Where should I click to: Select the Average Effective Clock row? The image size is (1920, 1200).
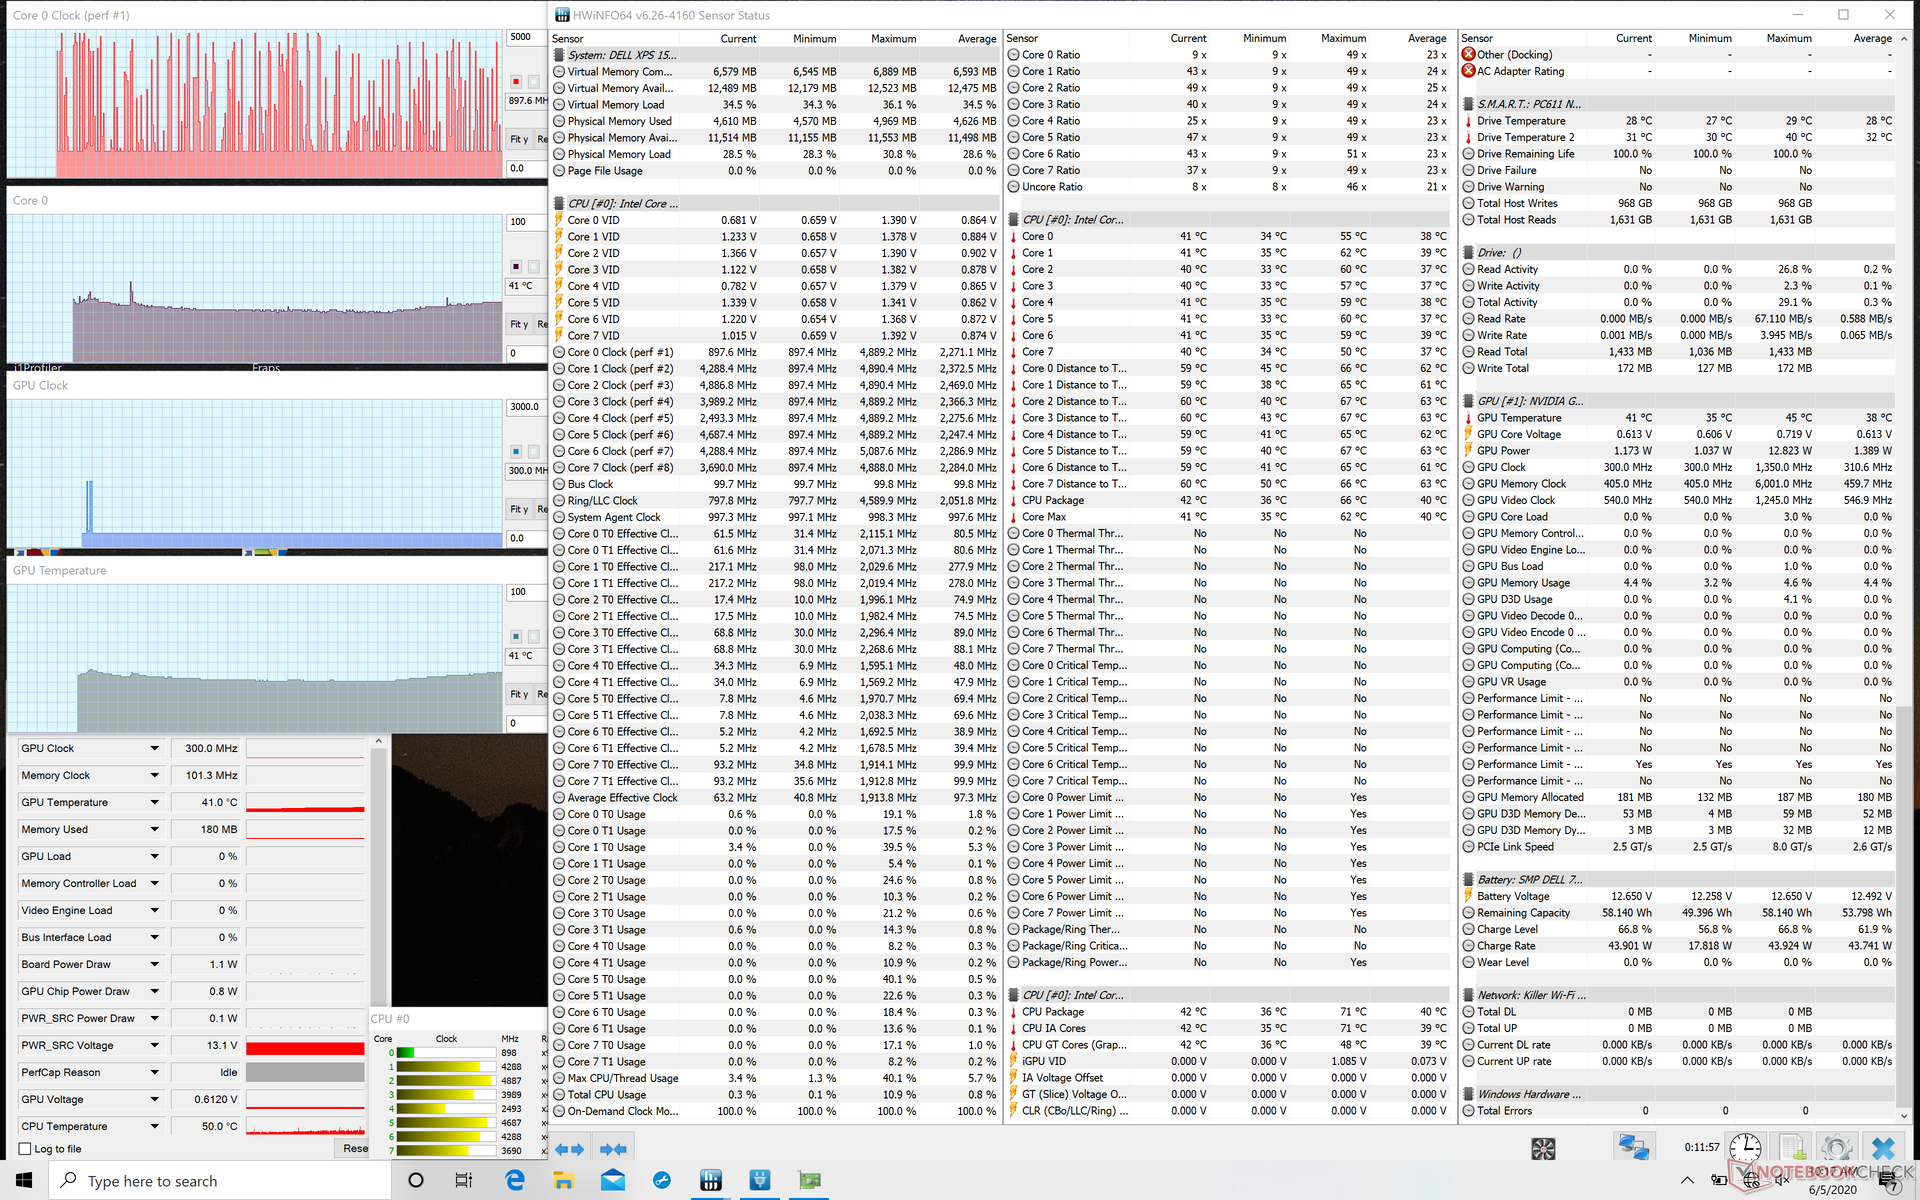click(x=775, y=797)
